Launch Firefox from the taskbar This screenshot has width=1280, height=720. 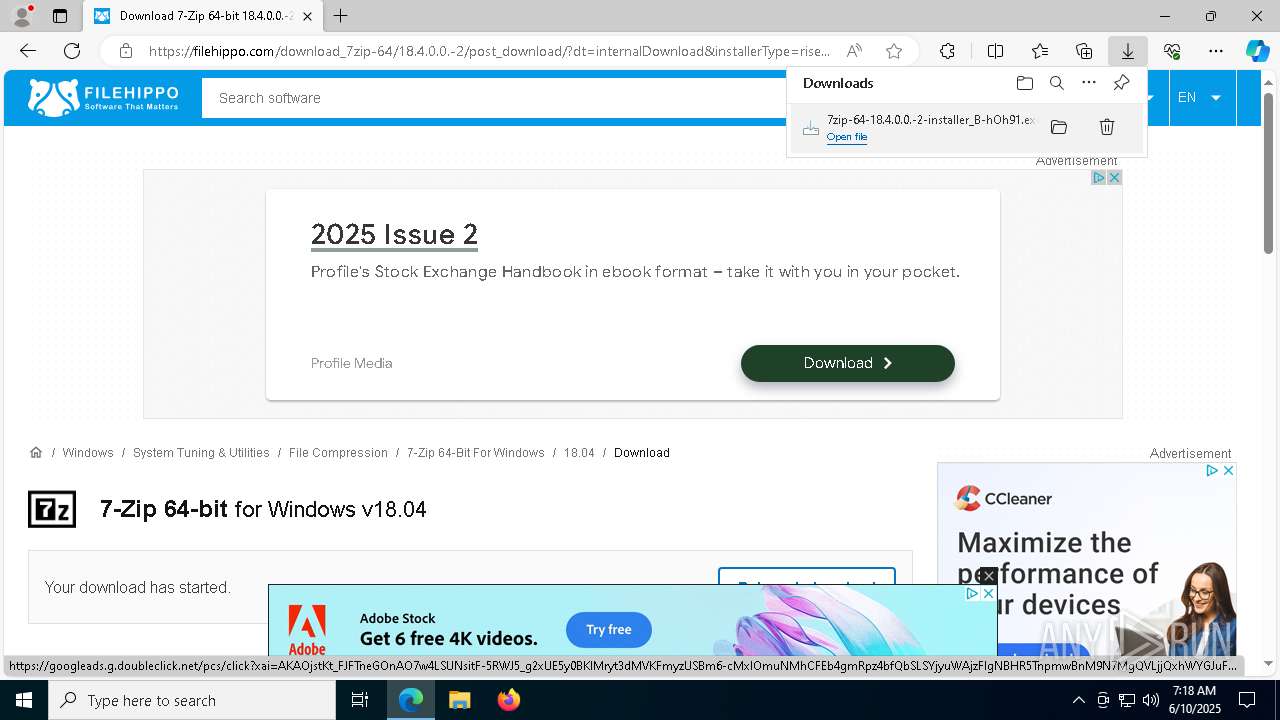pyautogui.click(x=508, y=700)
